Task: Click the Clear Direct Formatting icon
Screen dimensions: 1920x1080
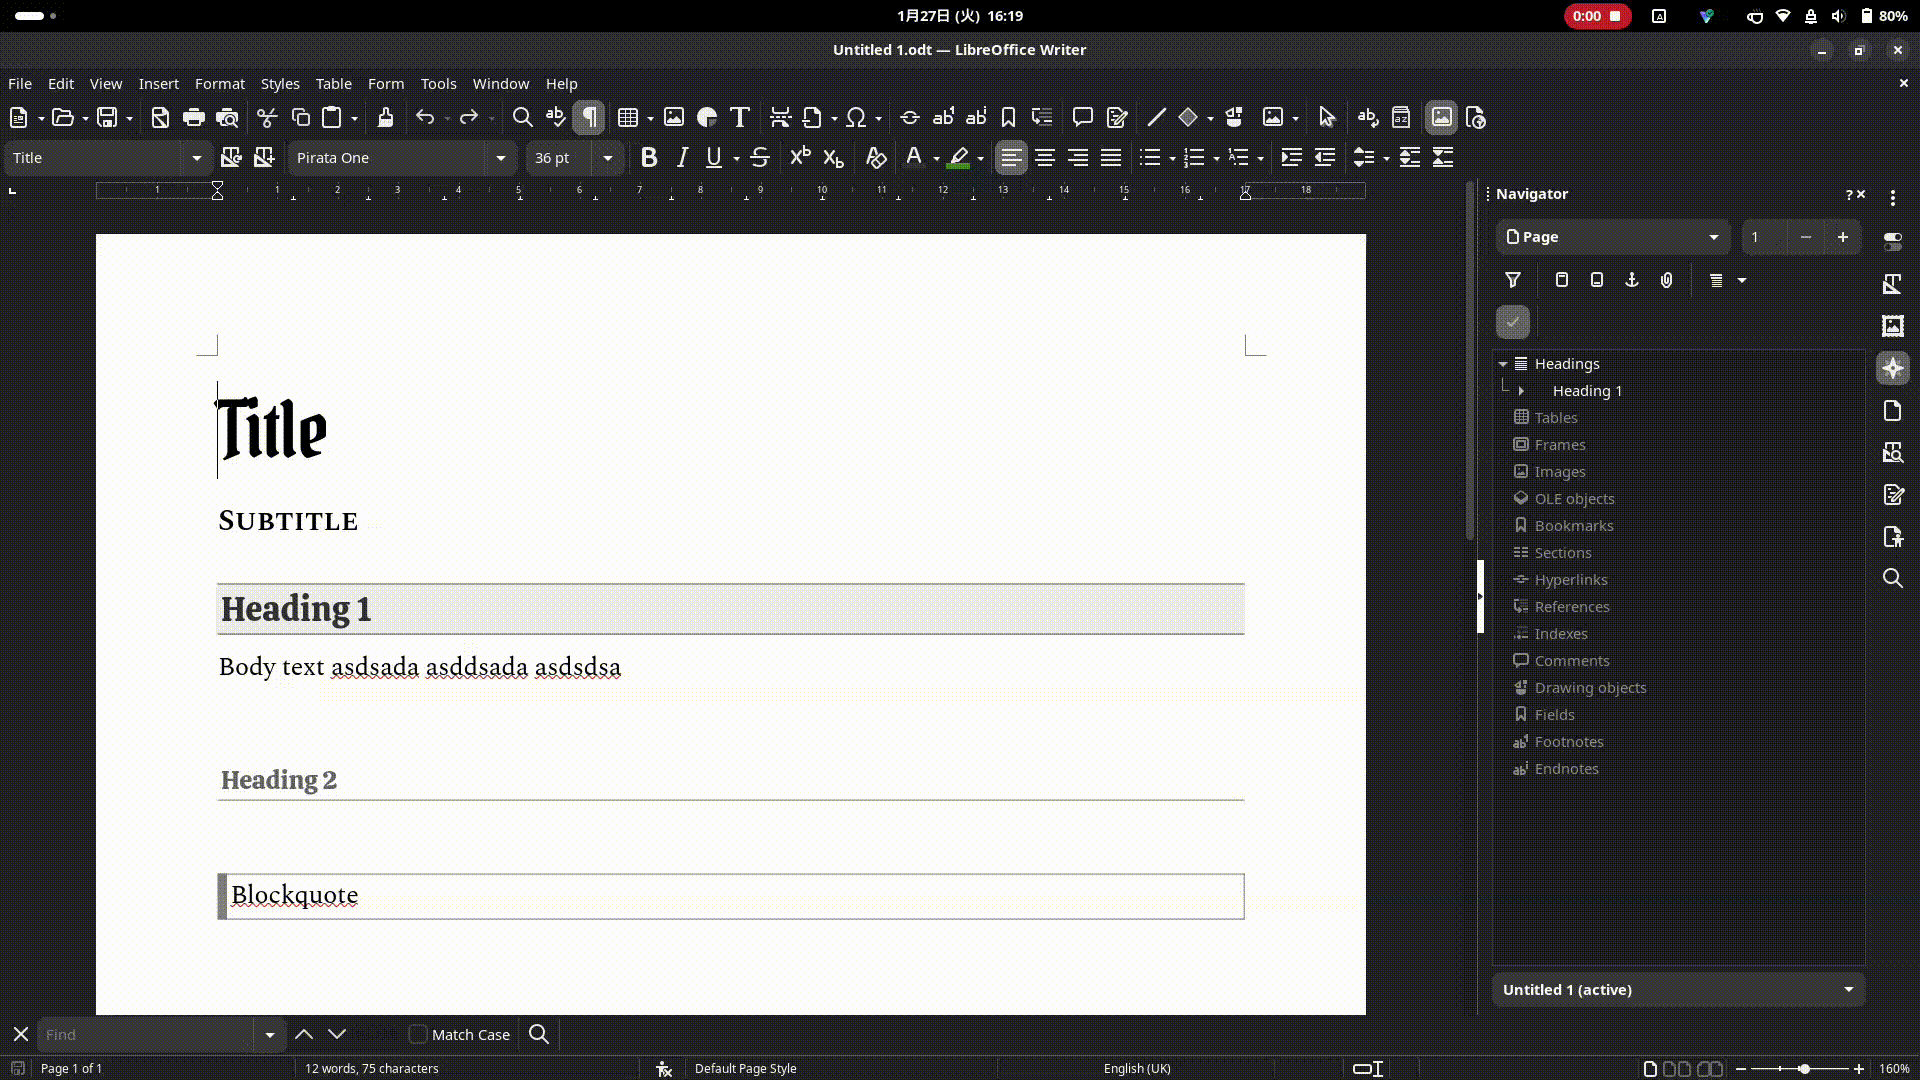Action: [876, 158]
